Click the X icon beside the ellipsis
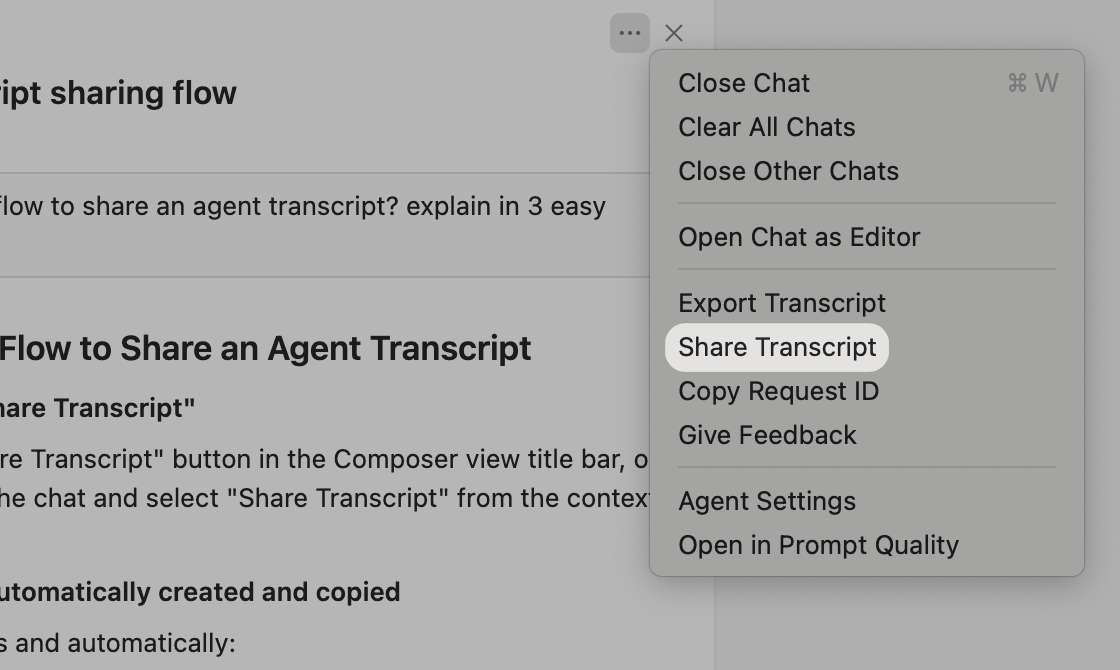This screenshot has height=670, width=1120. [x=674, y=33]
